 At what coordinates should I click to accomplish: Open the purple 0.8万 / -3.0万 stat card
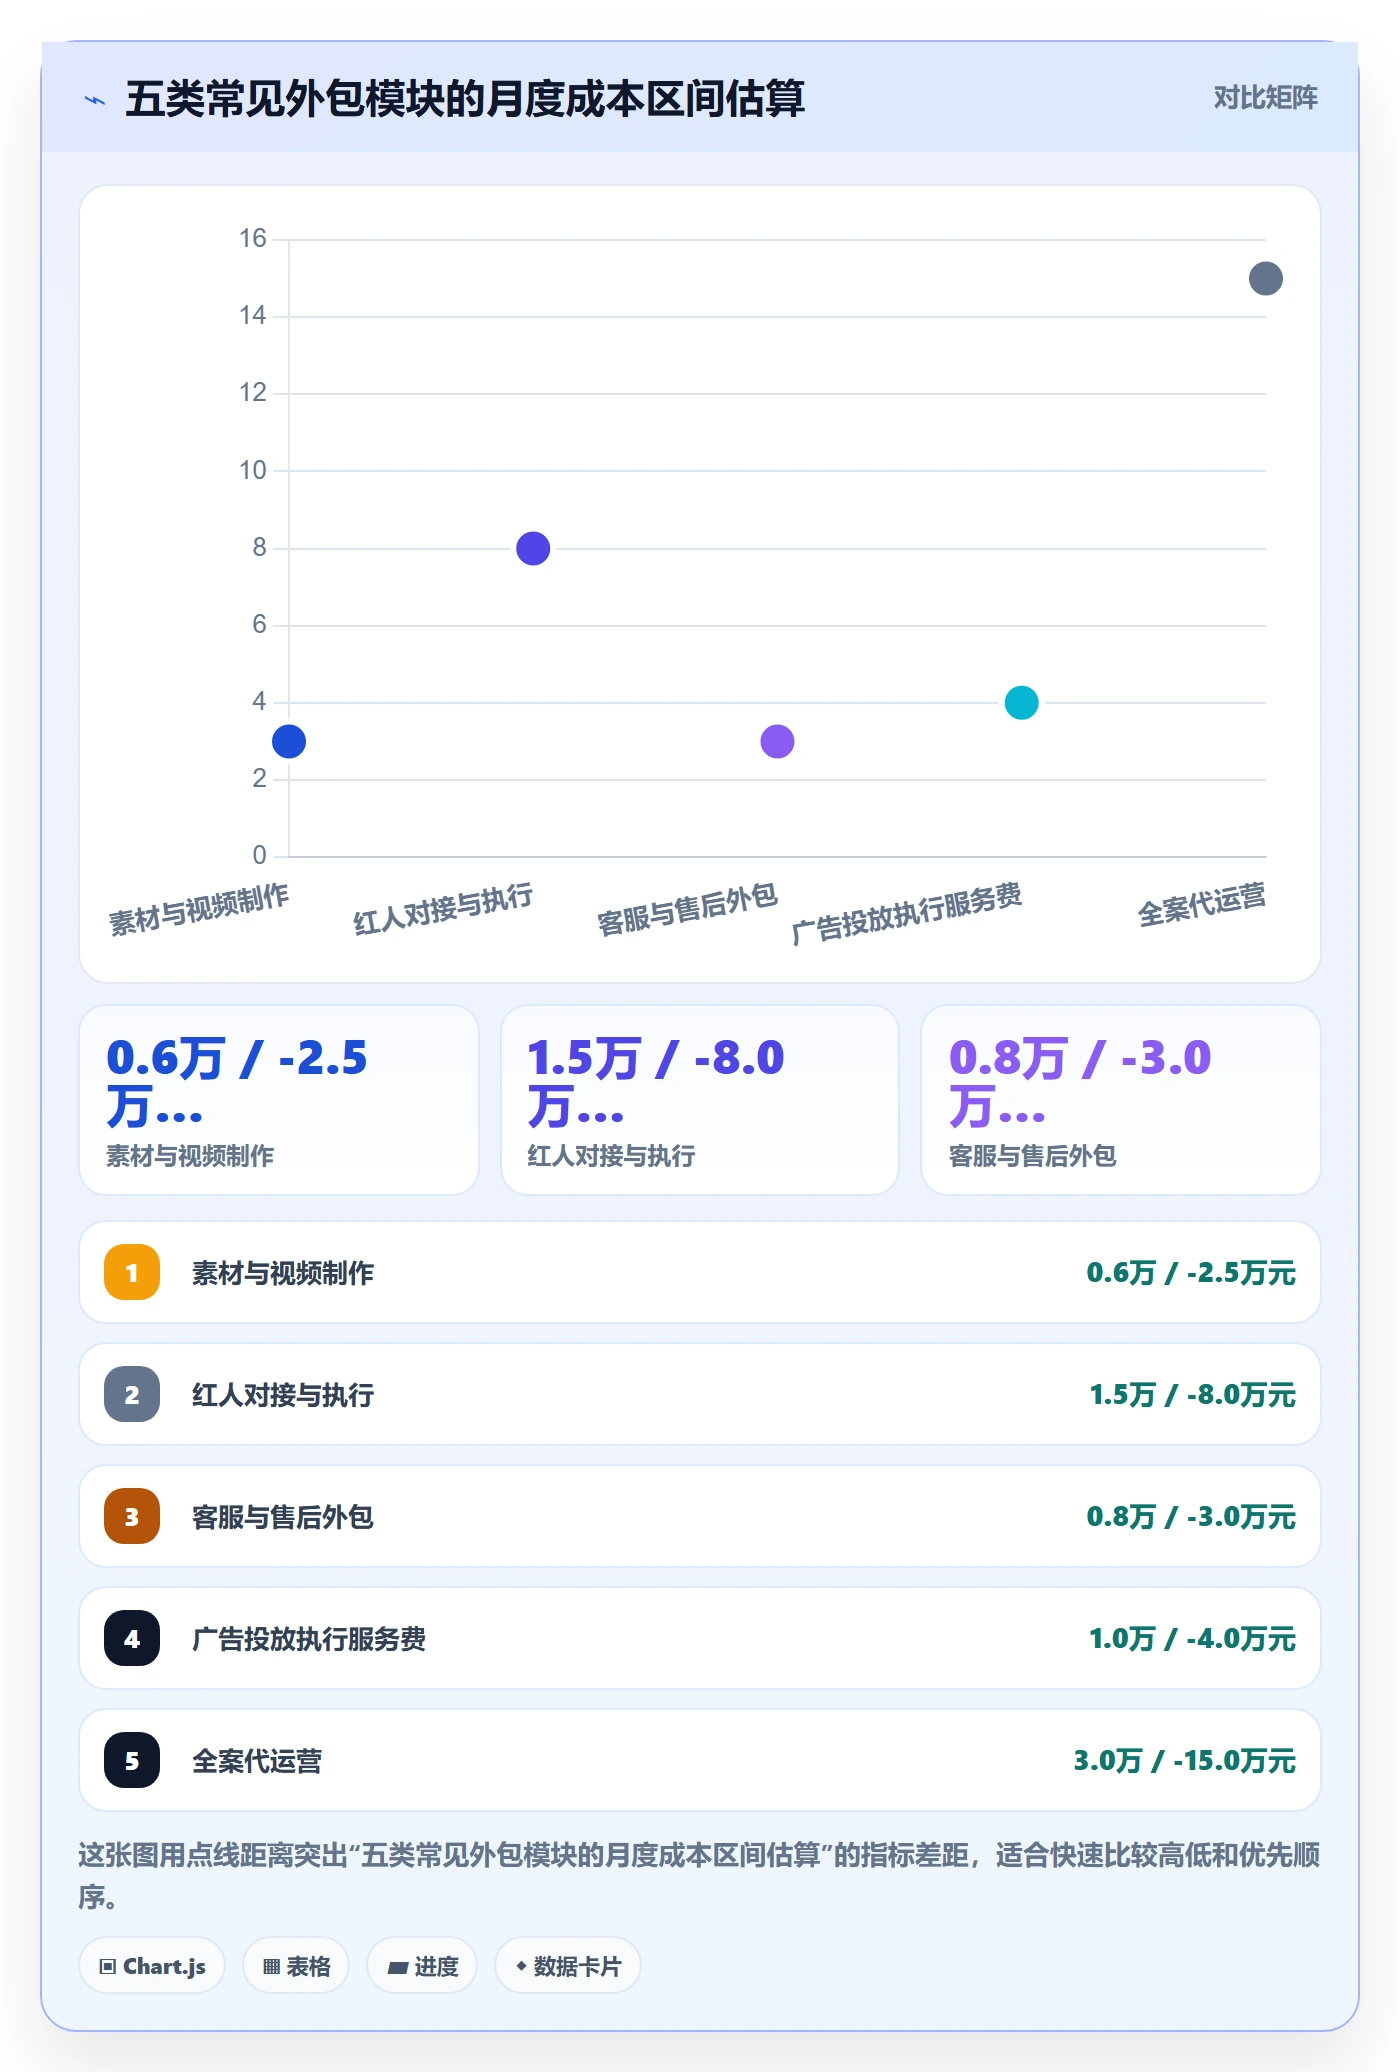(1121, 1100)
